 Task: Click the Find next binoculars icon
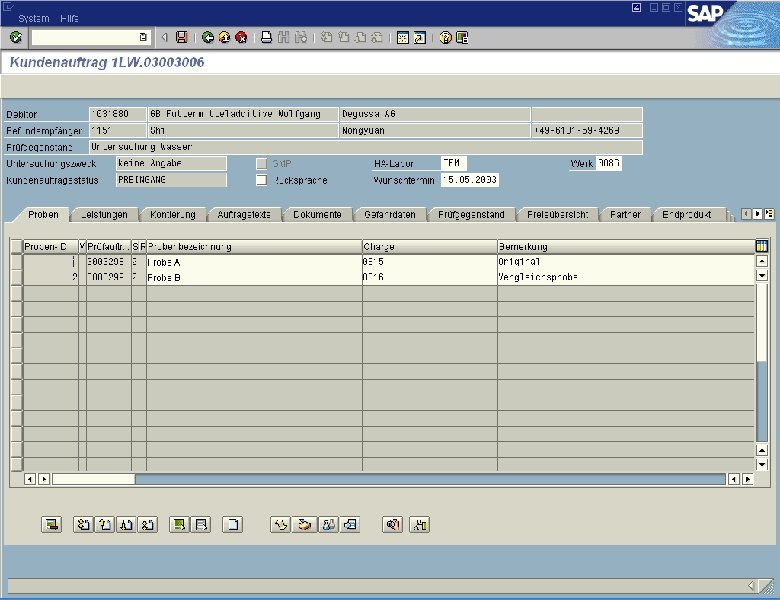click(x=300, y=37)
